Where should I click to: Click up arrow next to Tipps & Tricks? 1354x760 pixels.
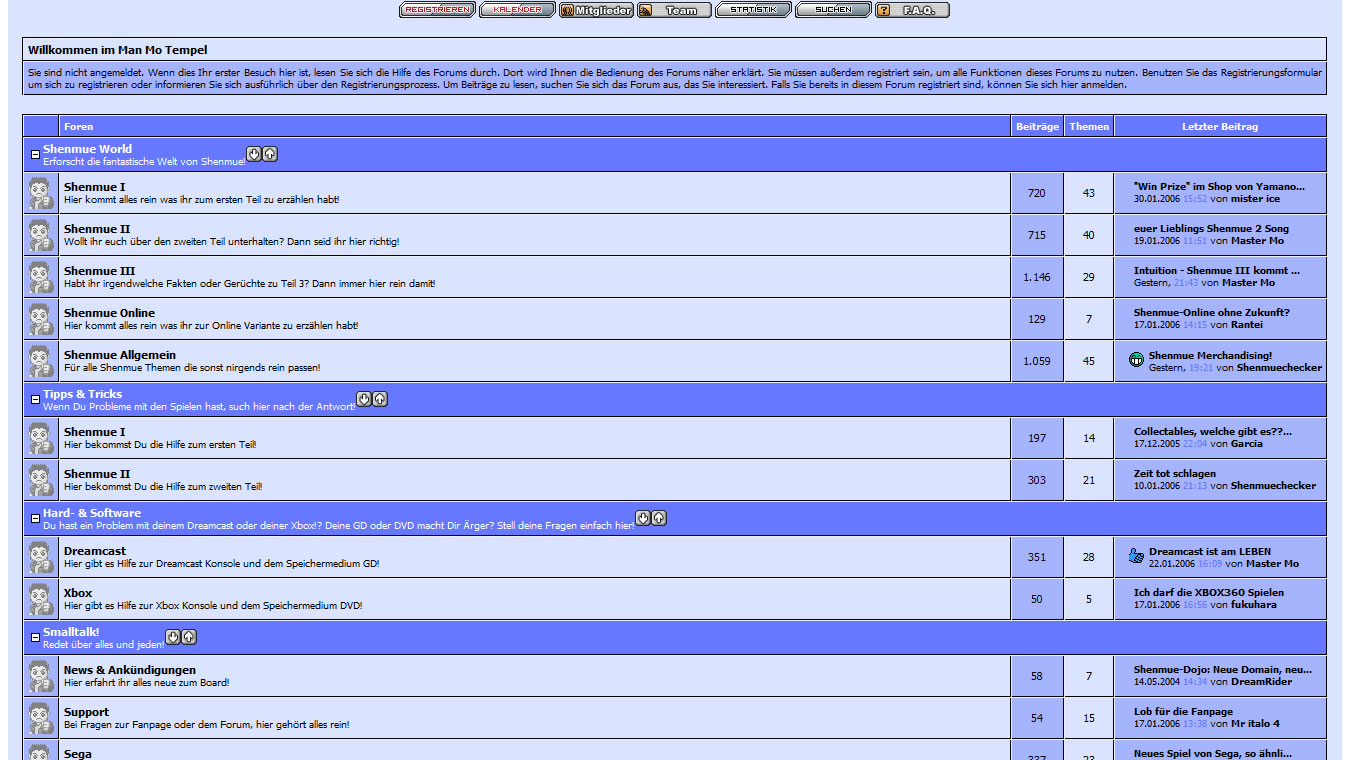click(x=380, y=399)
